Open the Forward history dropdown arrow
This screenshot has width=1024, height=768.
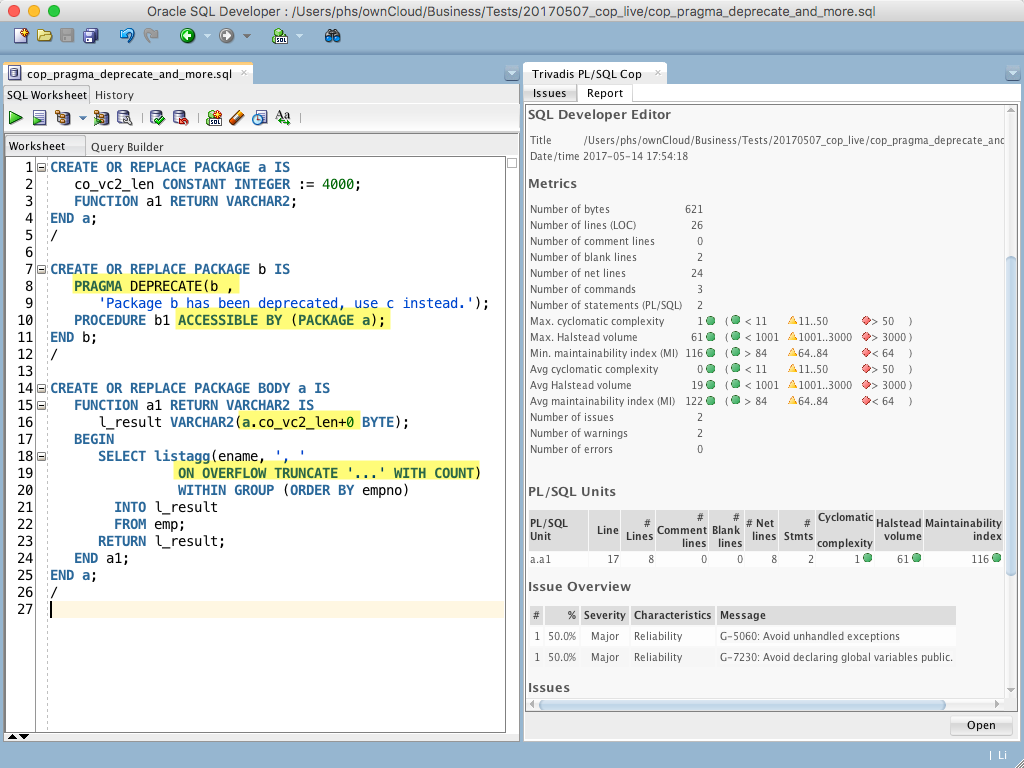247,36
